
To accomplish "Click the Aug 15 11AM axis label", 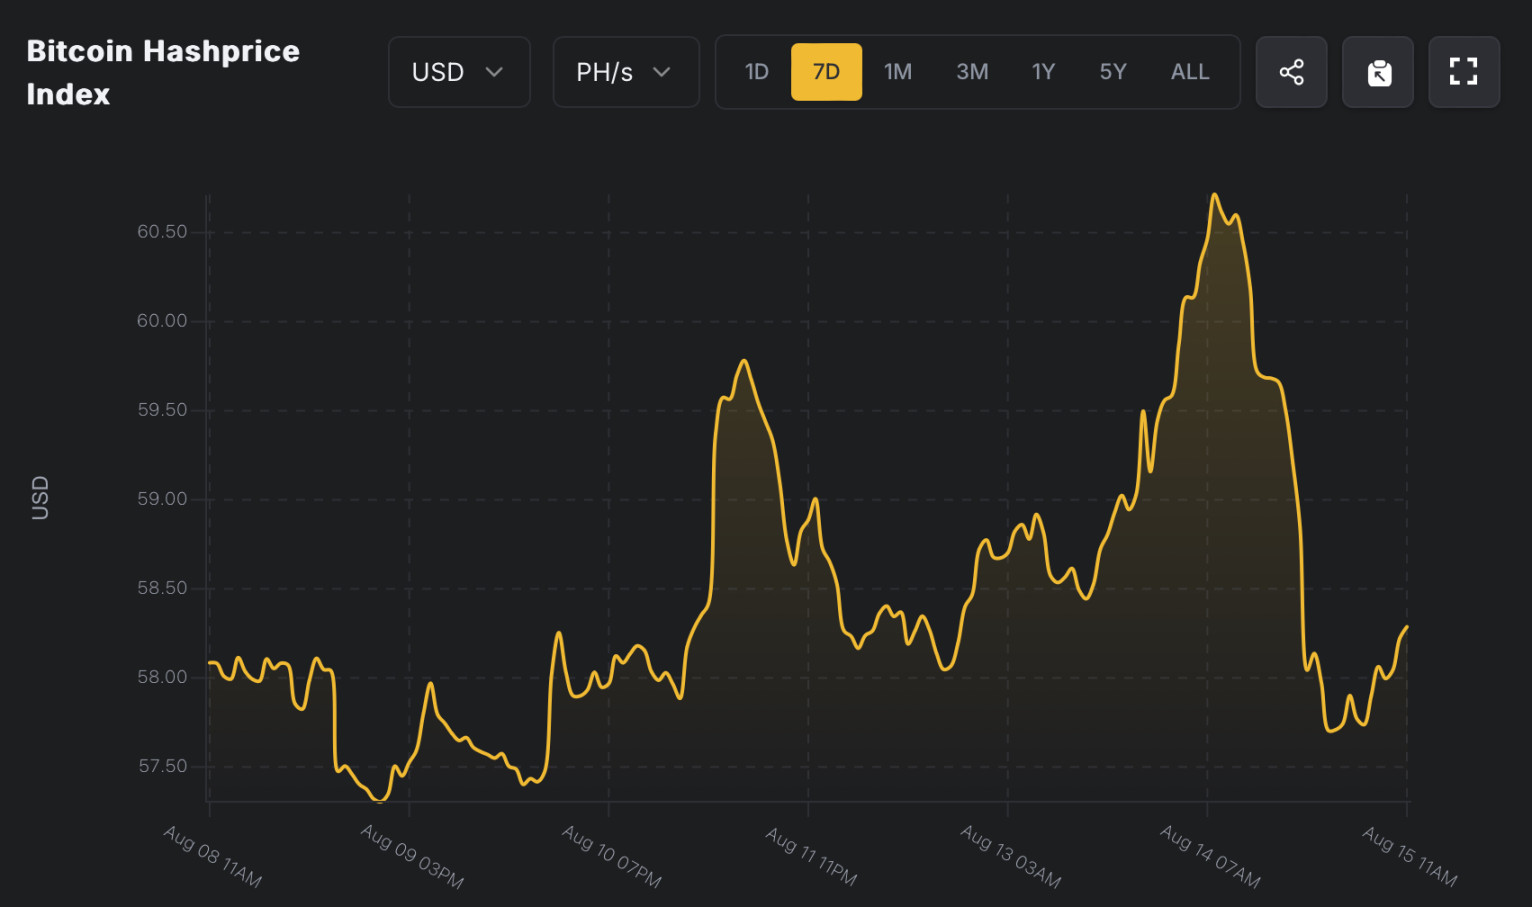I will point(1410,856).
